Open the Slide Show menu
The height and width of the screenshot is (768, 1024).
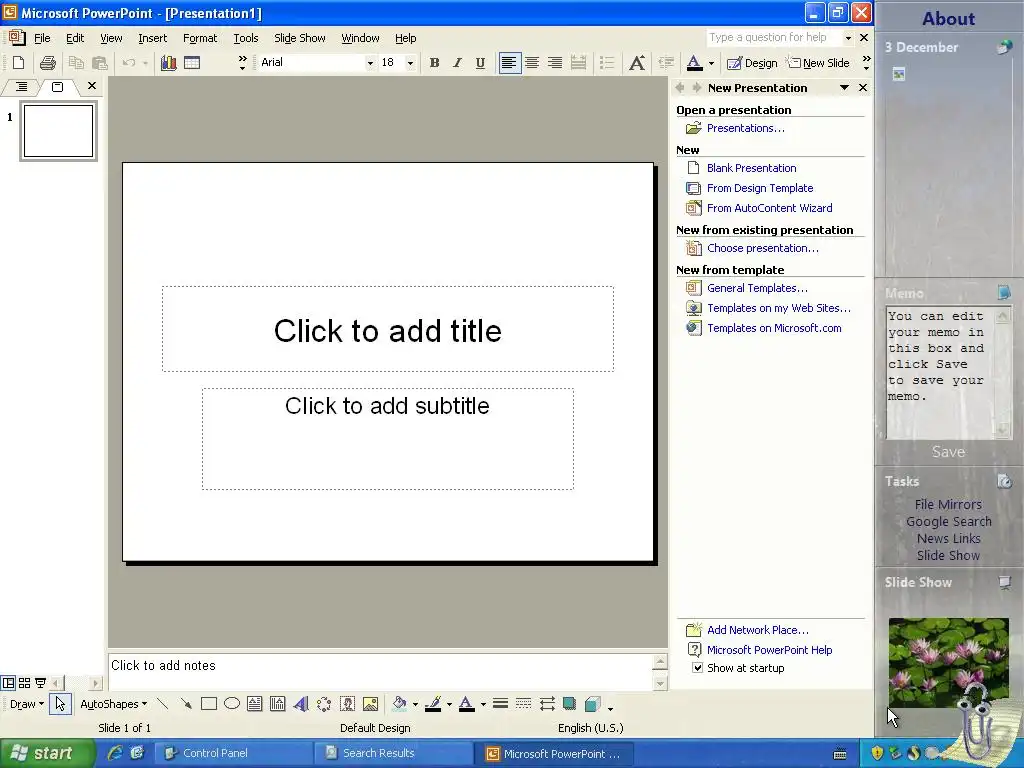tap(300, 38)
